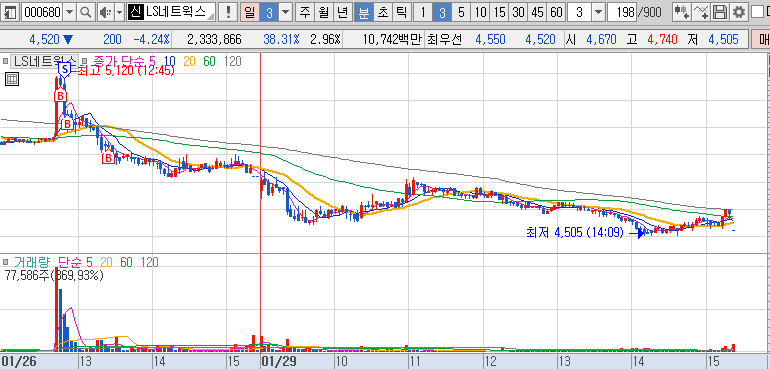The image size is (770, 369).
Task: Click the 최우선 quote label
Action: 445,40
